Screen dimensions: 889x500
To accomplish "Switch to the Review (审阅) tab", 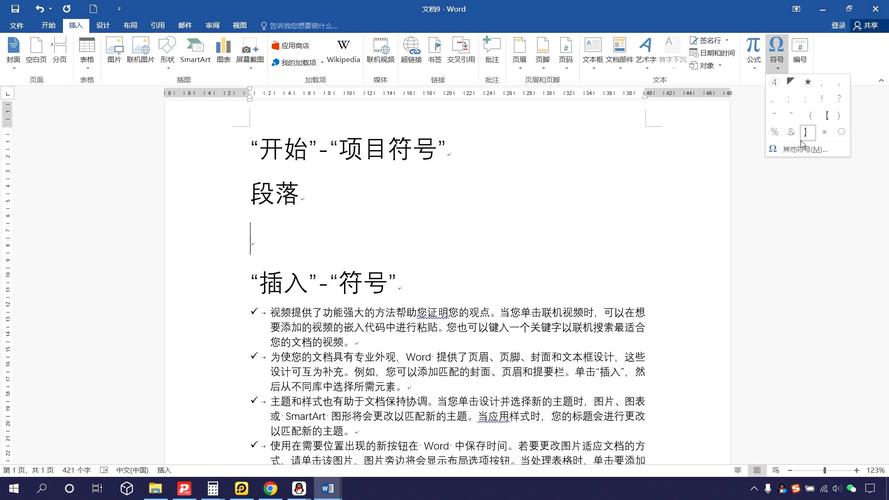I will click(x=212, y=26).
